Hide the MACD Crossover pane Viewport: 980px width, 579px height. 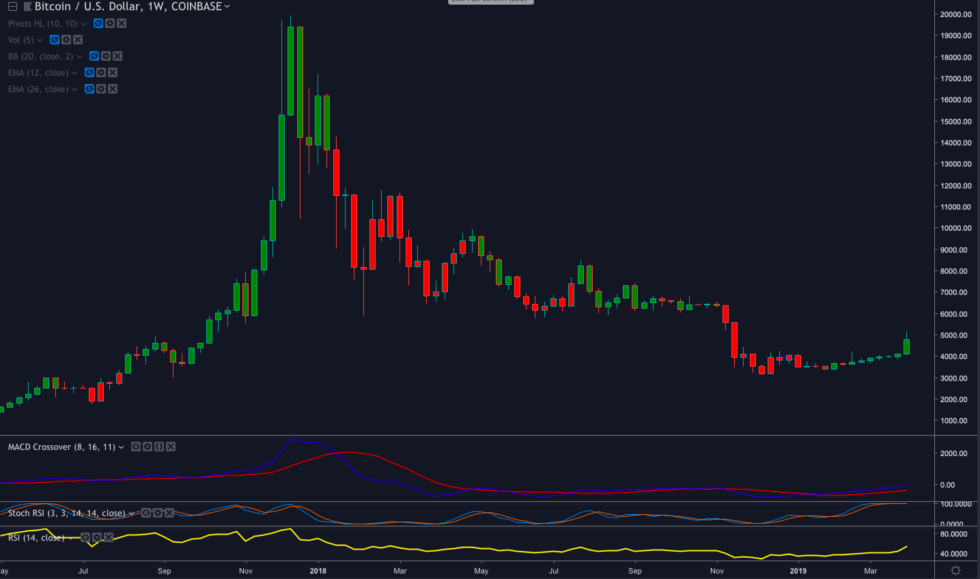[135, 447]
